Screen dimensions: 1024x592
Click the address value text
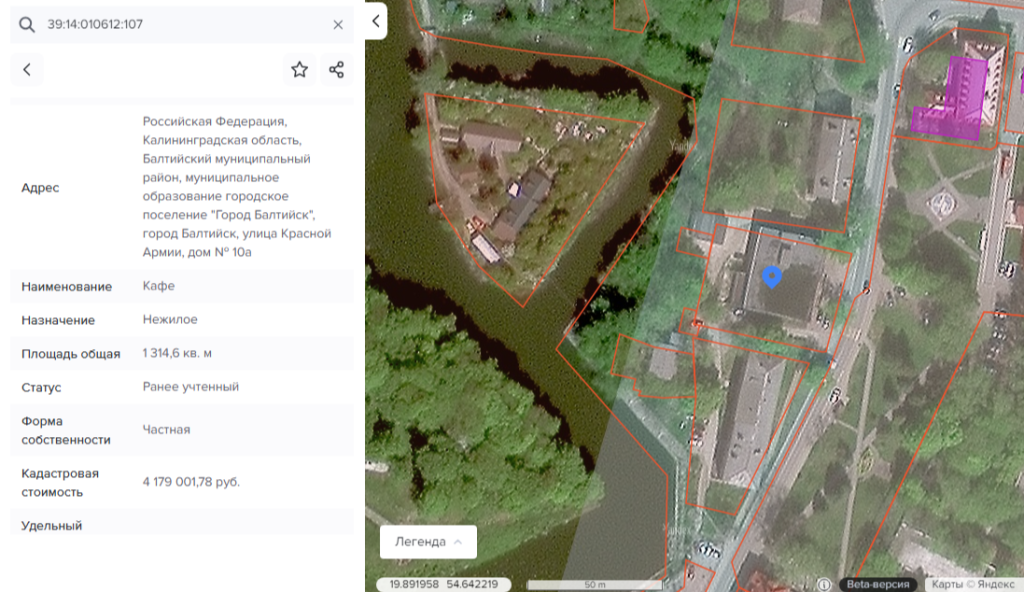tap(237, 186)
